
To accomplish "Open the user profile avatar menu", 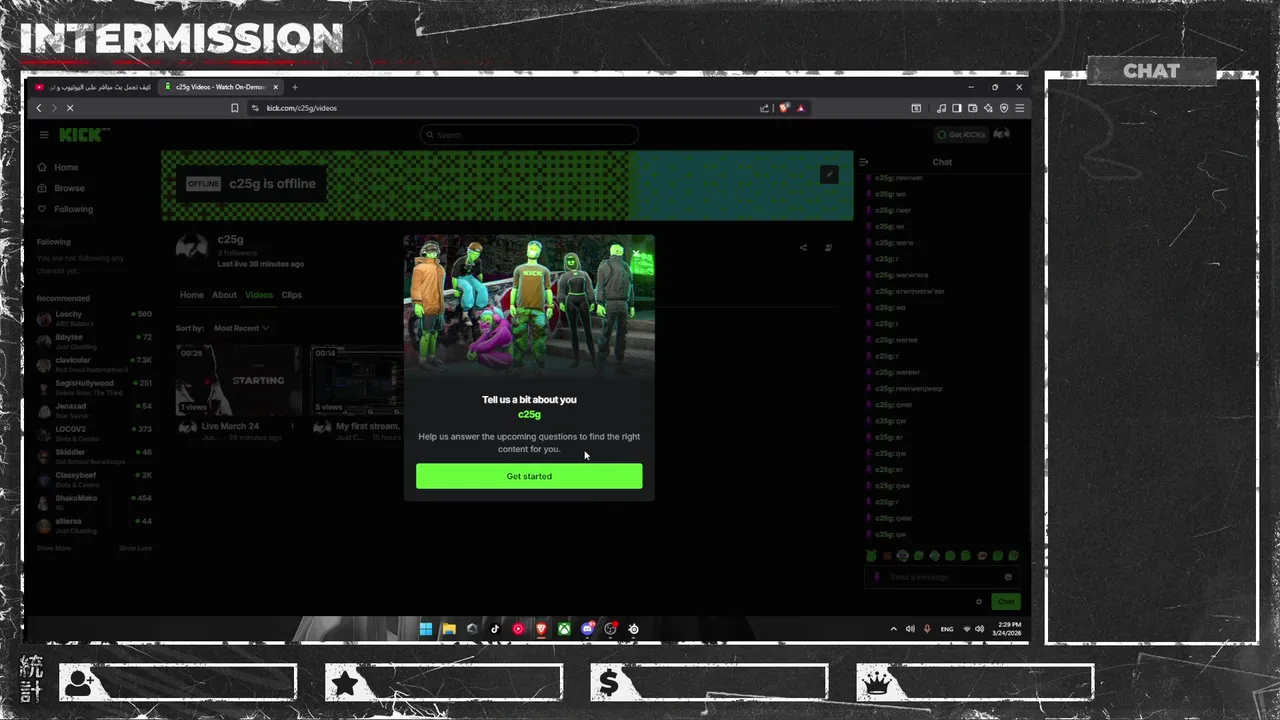I will pyautogui.click(x=1002, y=134).
